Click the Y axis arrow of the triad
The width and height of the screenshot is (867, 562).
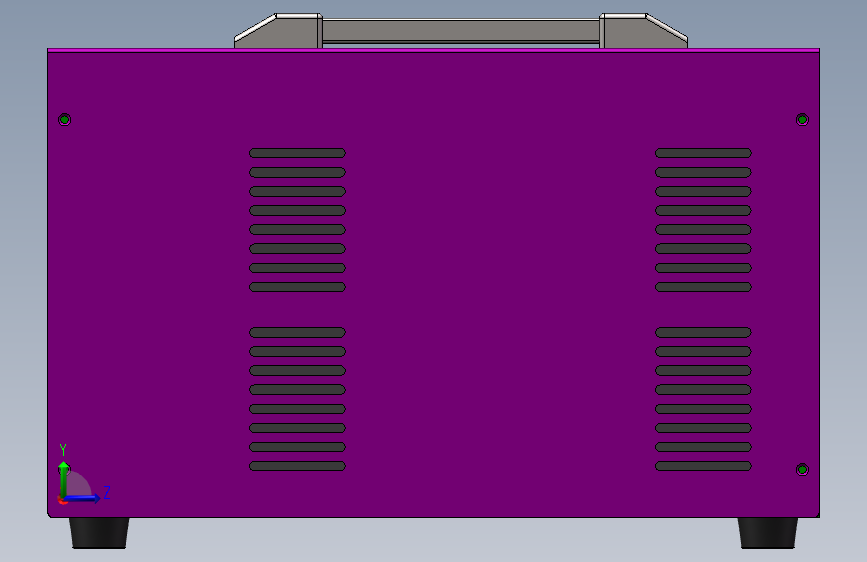click(64, 479)
